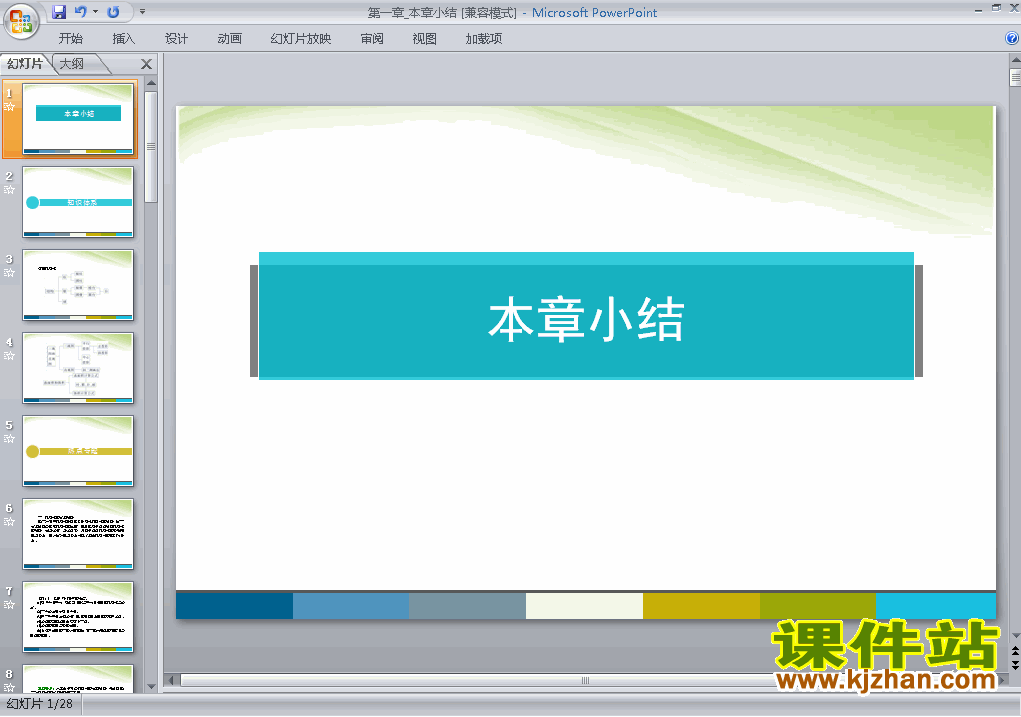Click horizontal scrollbar left arrow
The image size is (1021, 717).
point(171,681)
